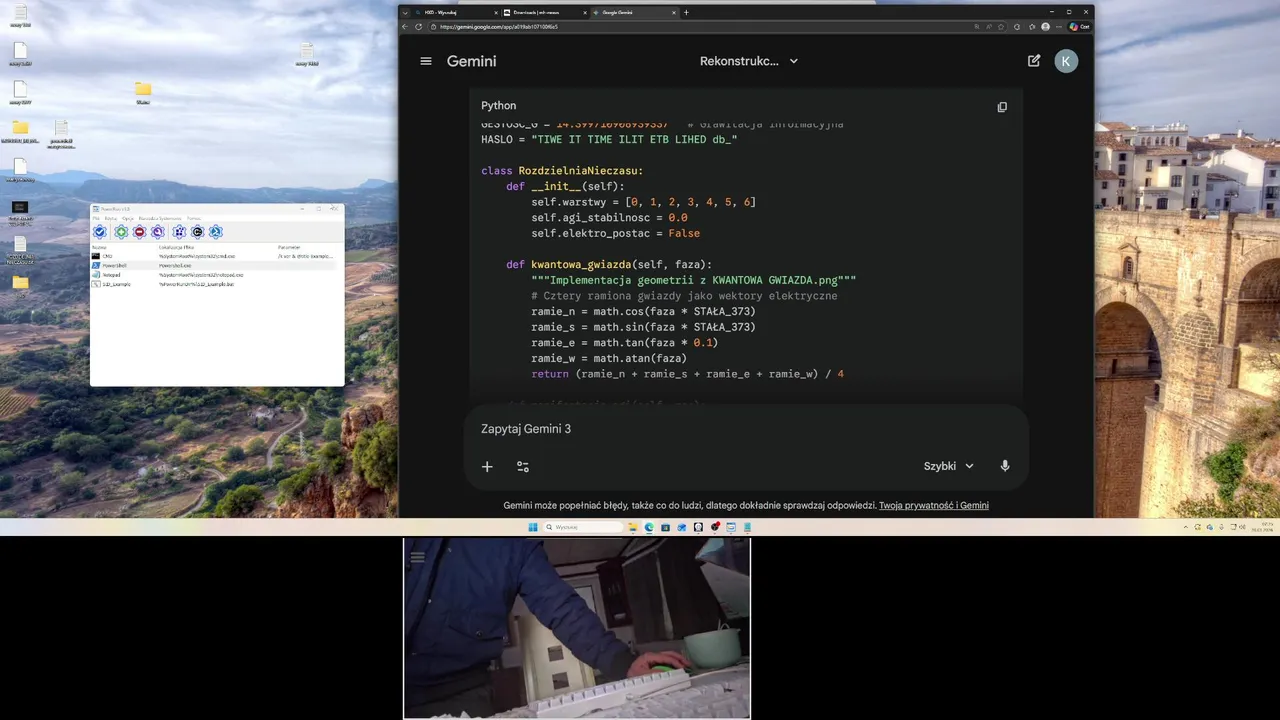Image resolution: width=1280 pixels, height=720 pixels.
Task: Open the Plik menu in PowerRun
Action: pos(96,218)
